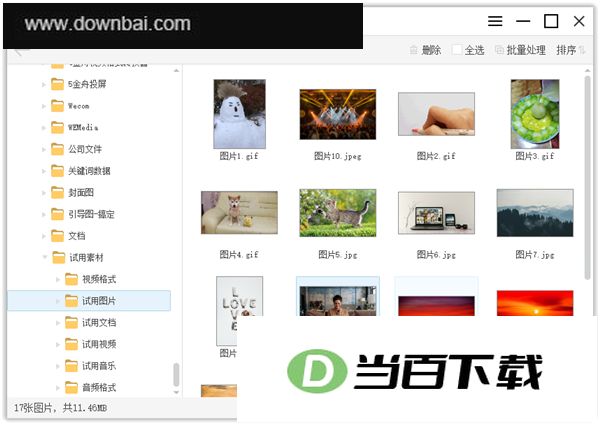Viewport: 600px width, 425px height.
Task: Click the 关键词数据 folder icon
Action: (57, 171)
